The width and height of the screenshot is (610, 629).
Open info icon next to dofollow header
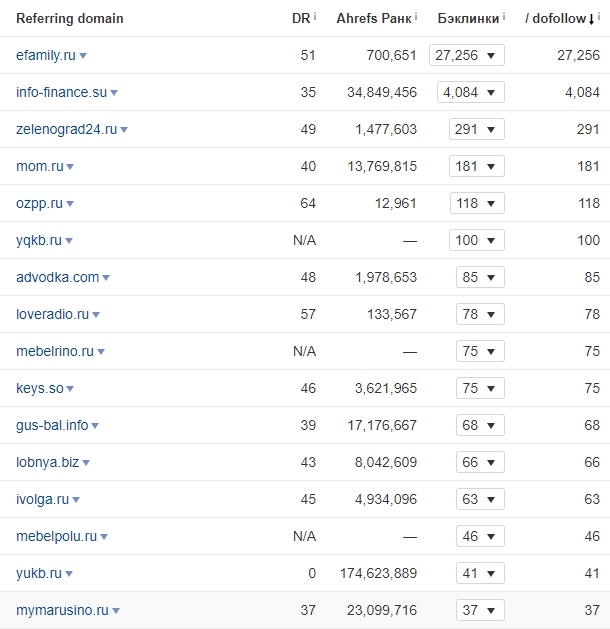pos(599,16)
